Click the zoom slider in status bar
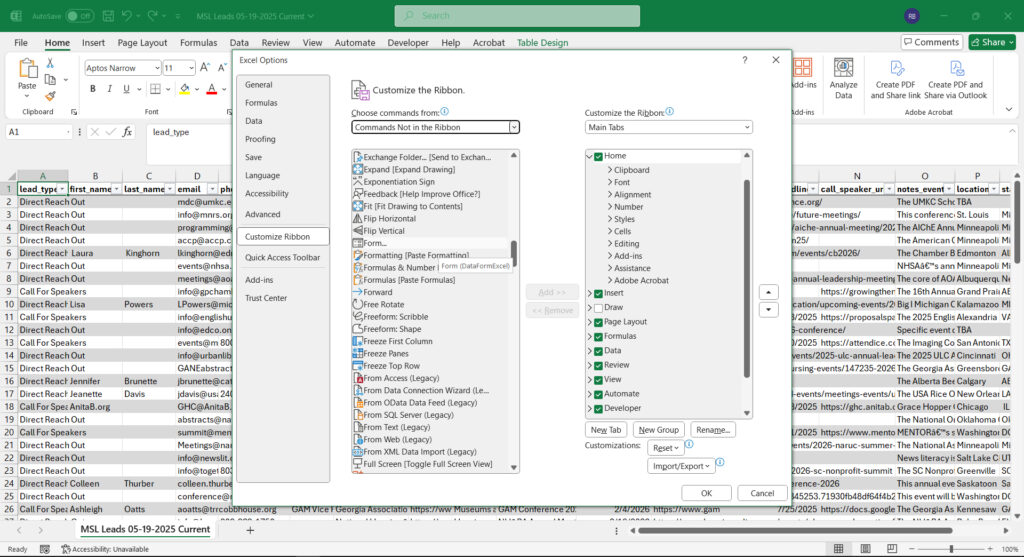Image resolution: width=1024 pixels, height=557 pixels. [x=951, y=549]
